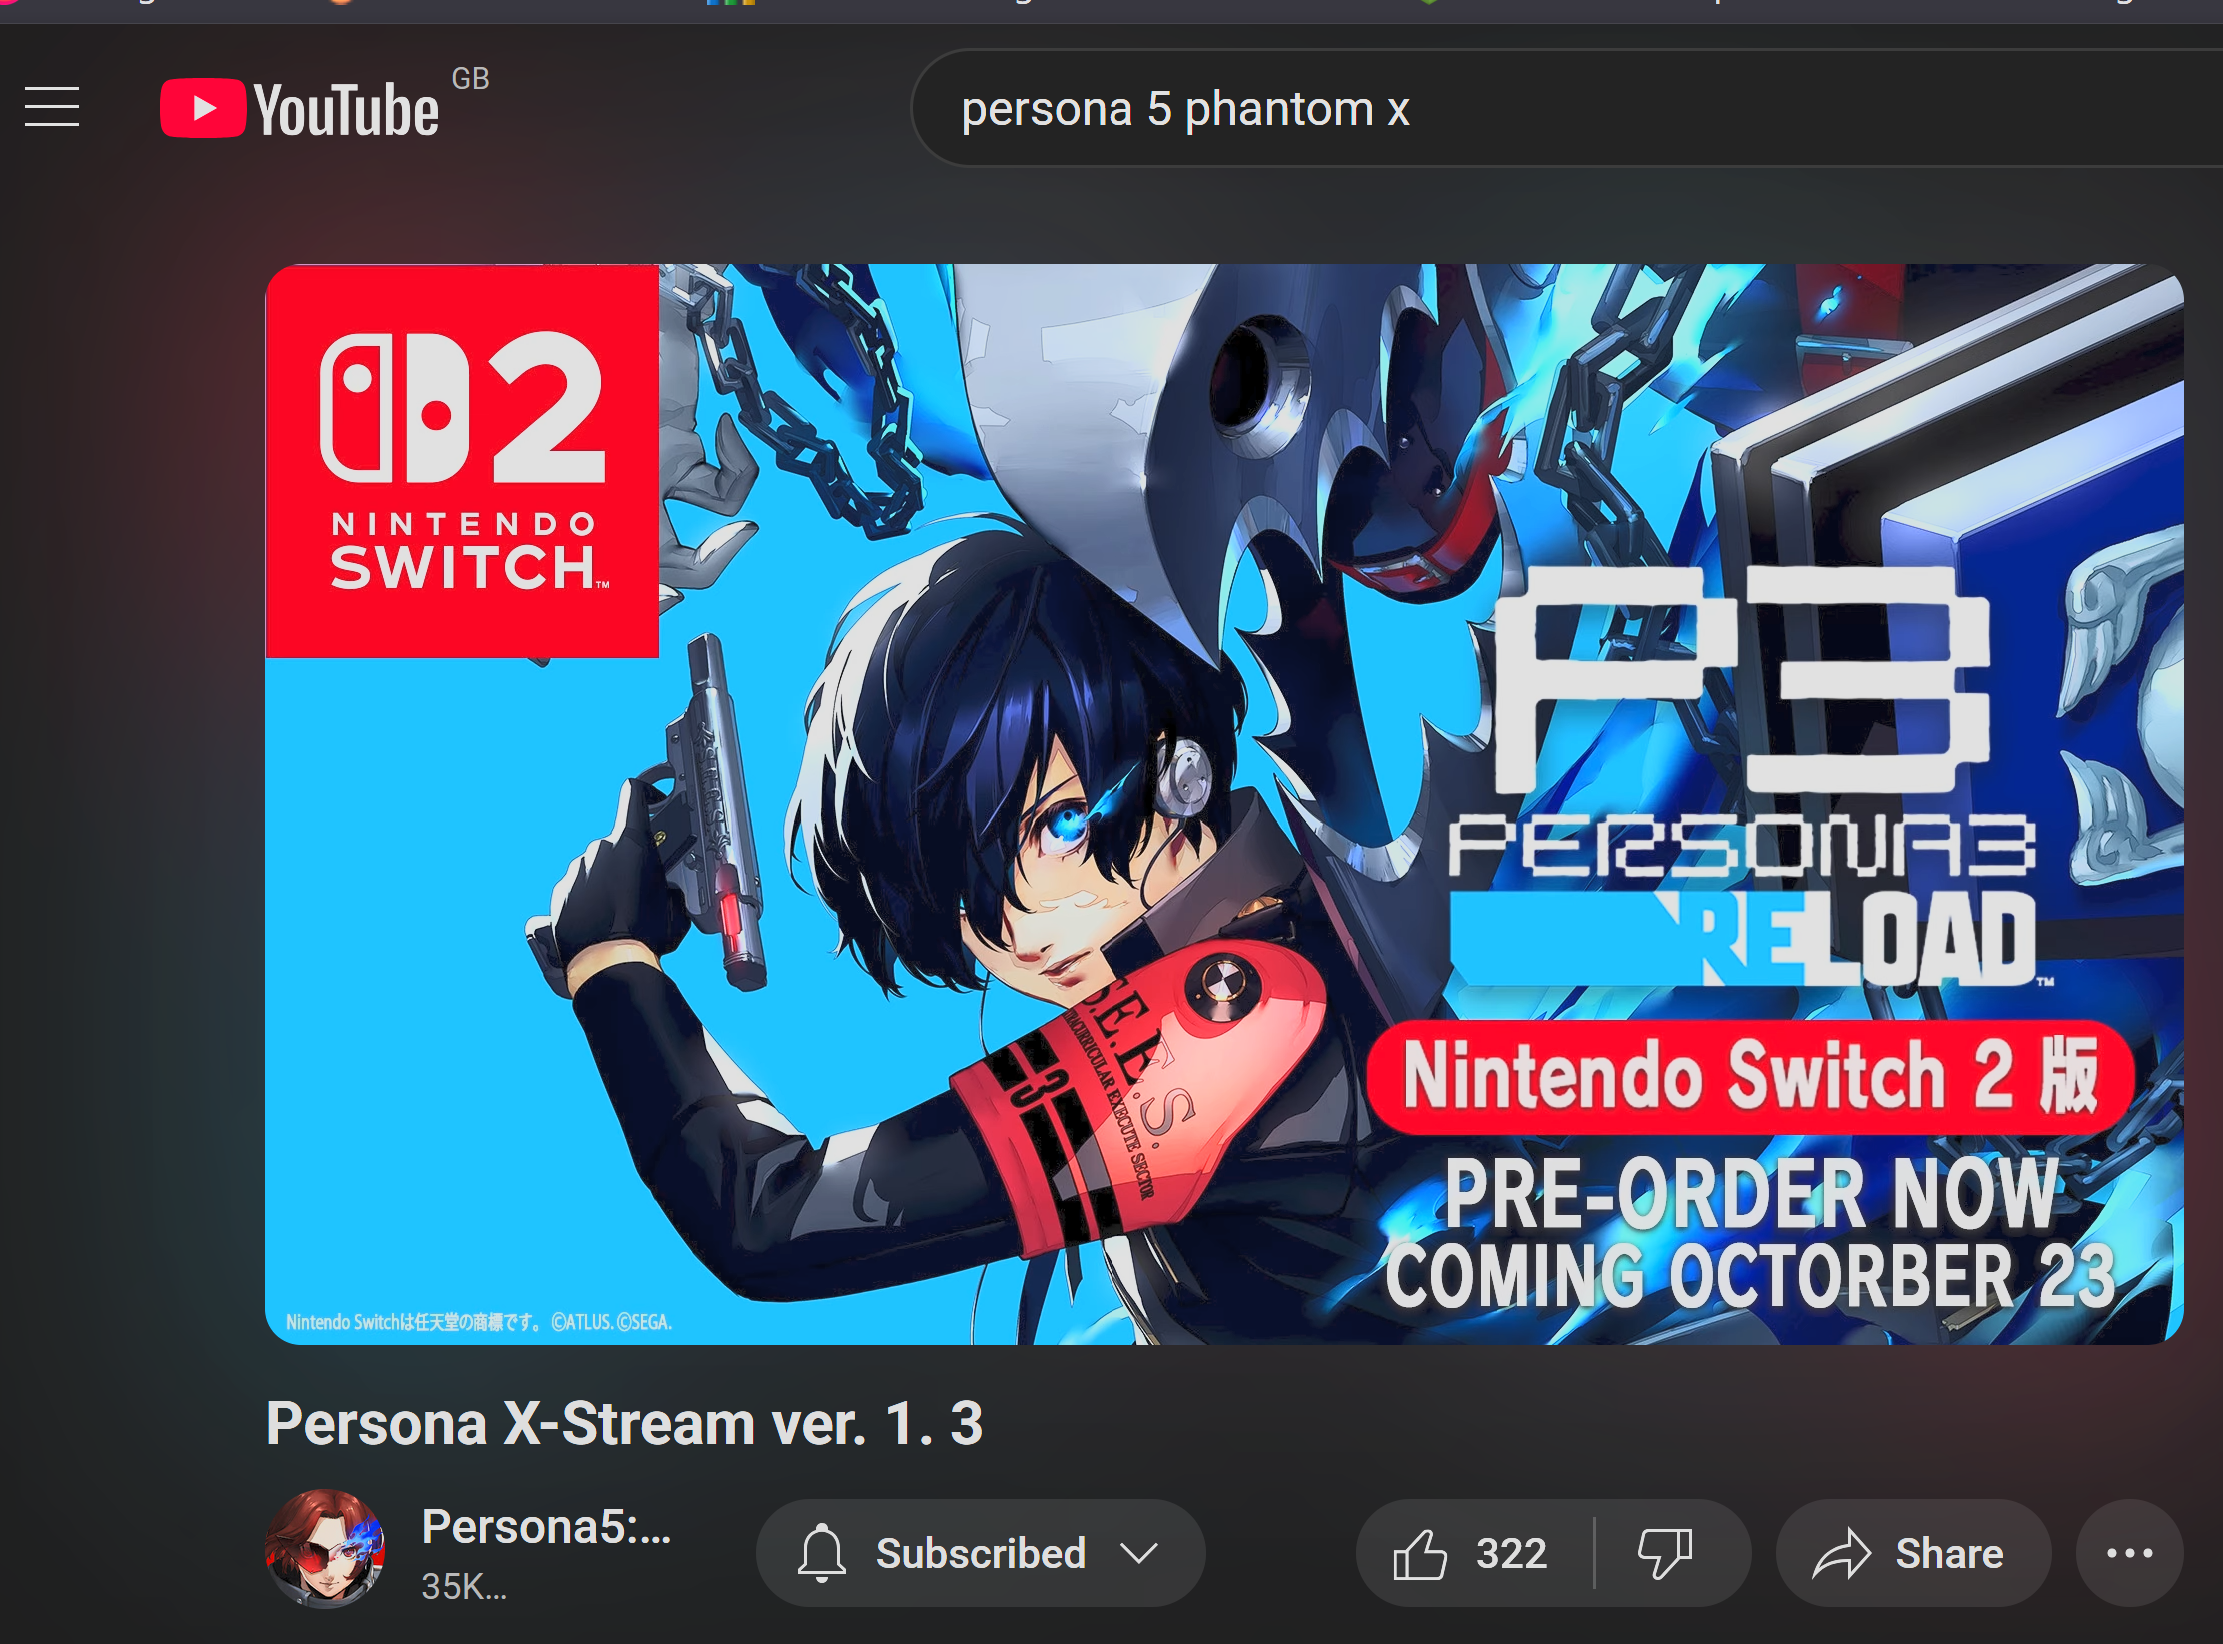2223x1644 pixels.
Task: Click the 322 like count
Action: 1511,1554
